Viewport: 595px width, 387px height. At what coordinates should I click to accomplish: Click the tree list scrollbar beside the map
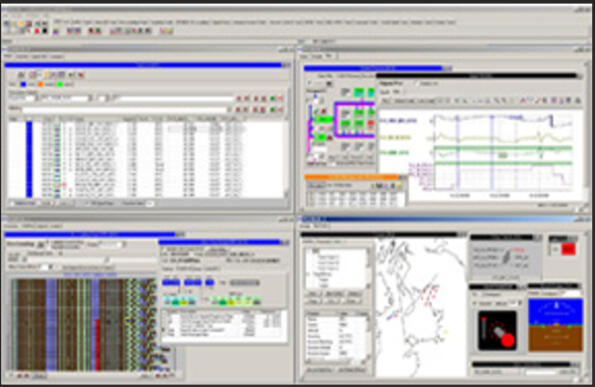click(368, 269)
